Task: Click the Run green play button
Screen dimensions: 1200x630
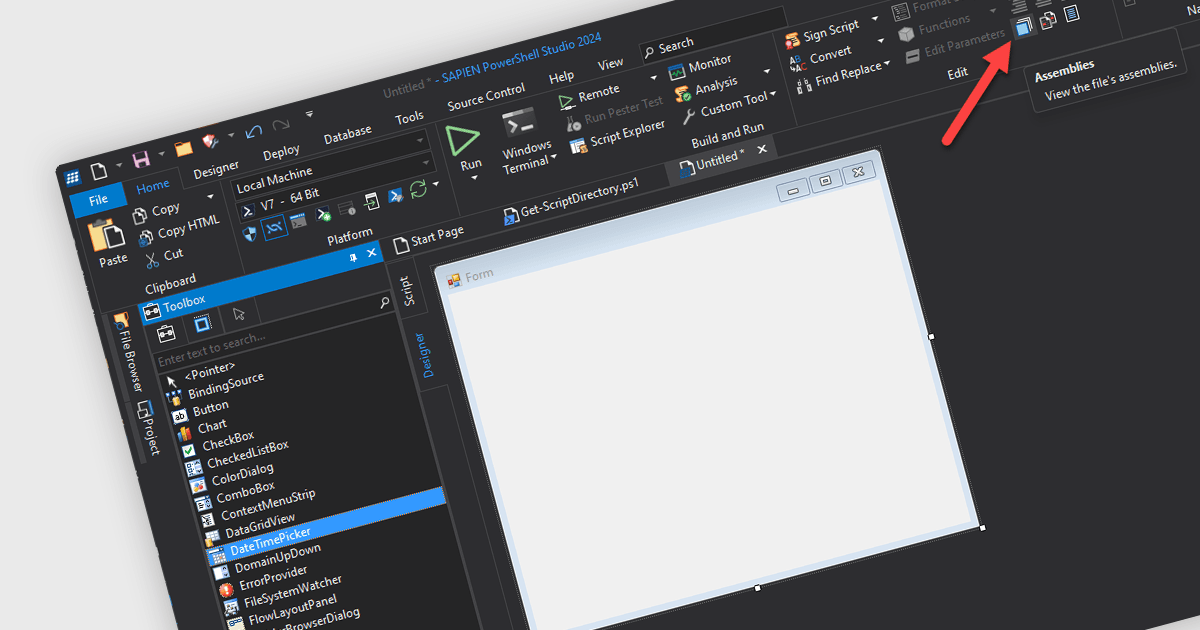Action: 463,140
